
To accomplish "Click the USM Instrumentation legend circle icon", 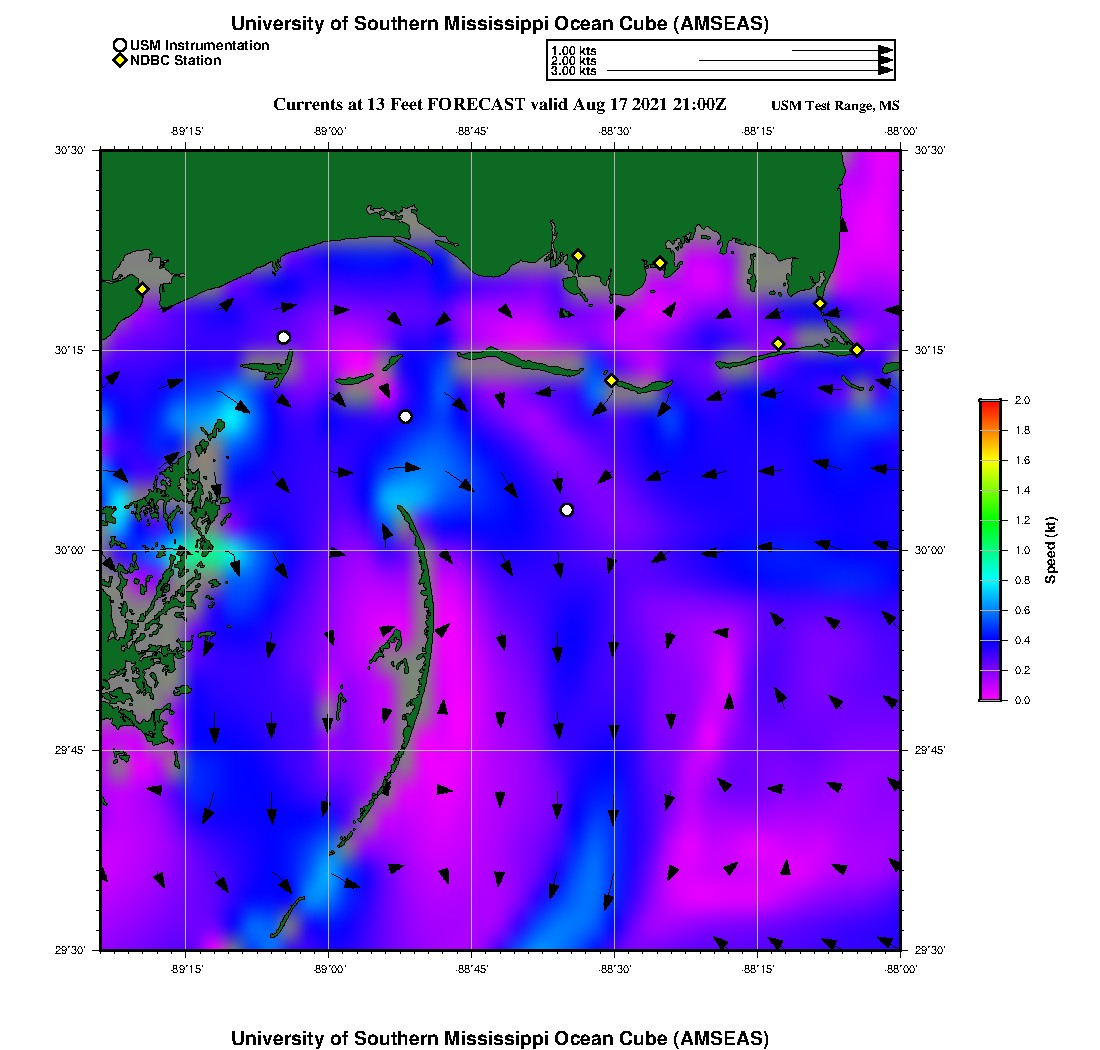I will click(x=120, y=46).
